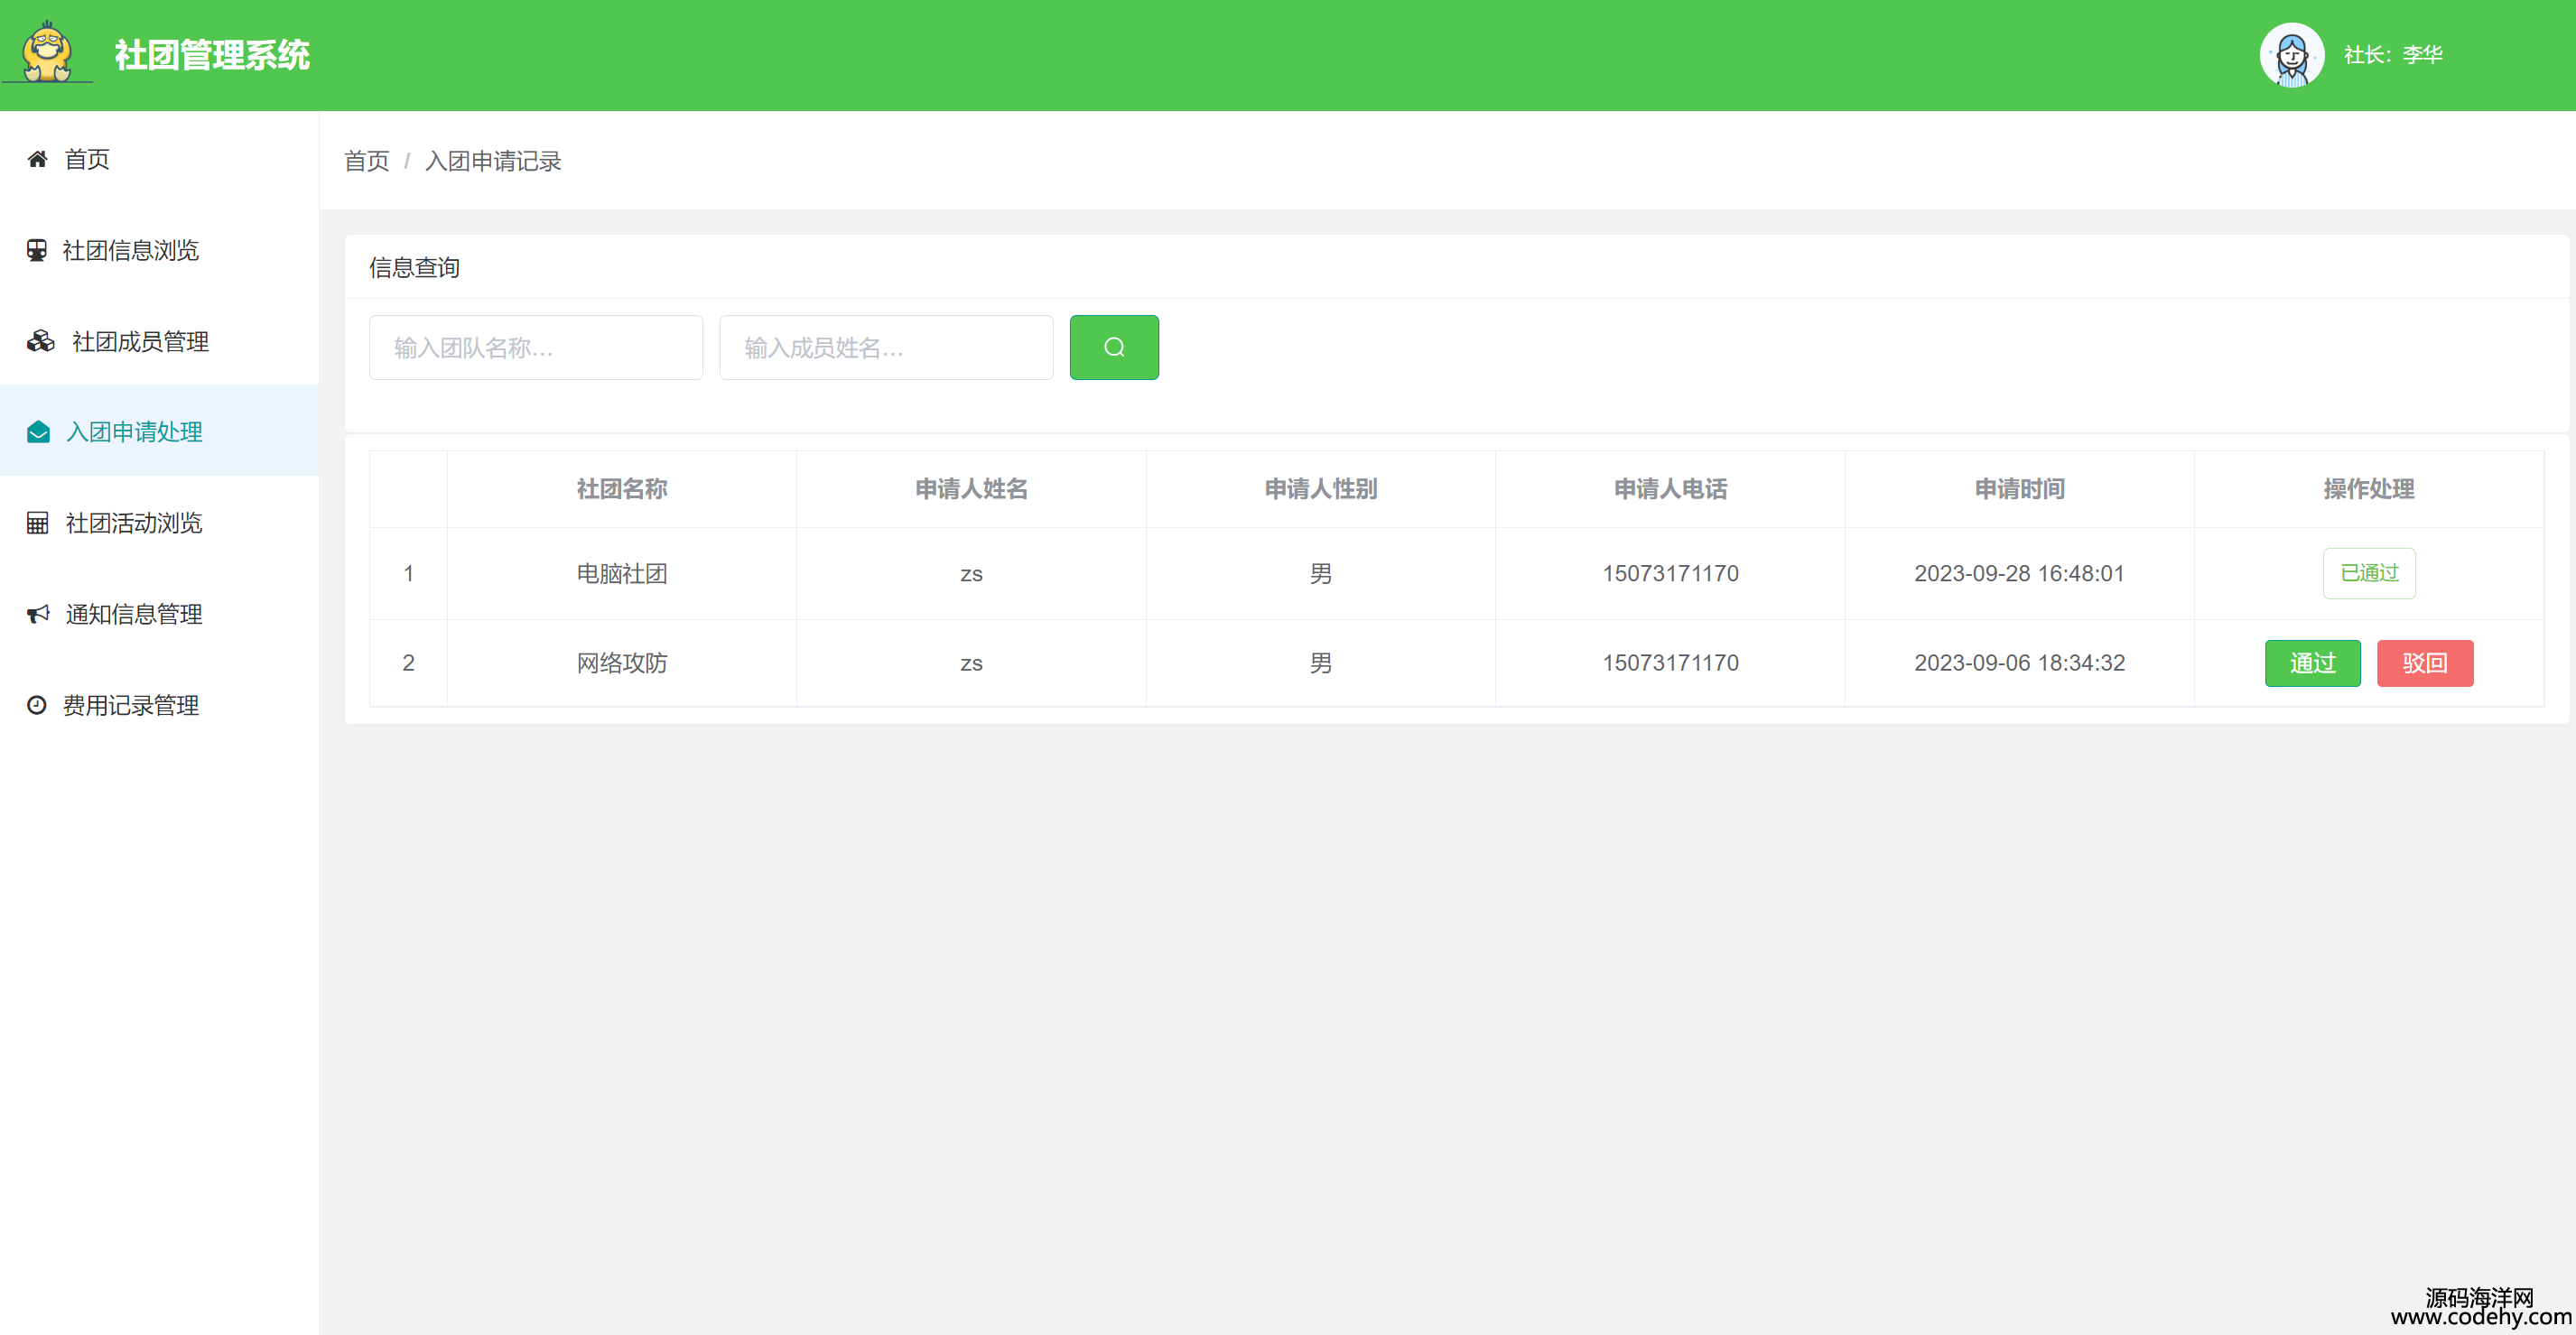Open 社团成员管理 in the sidebar

pyautogui.click(x=159, y=341)
